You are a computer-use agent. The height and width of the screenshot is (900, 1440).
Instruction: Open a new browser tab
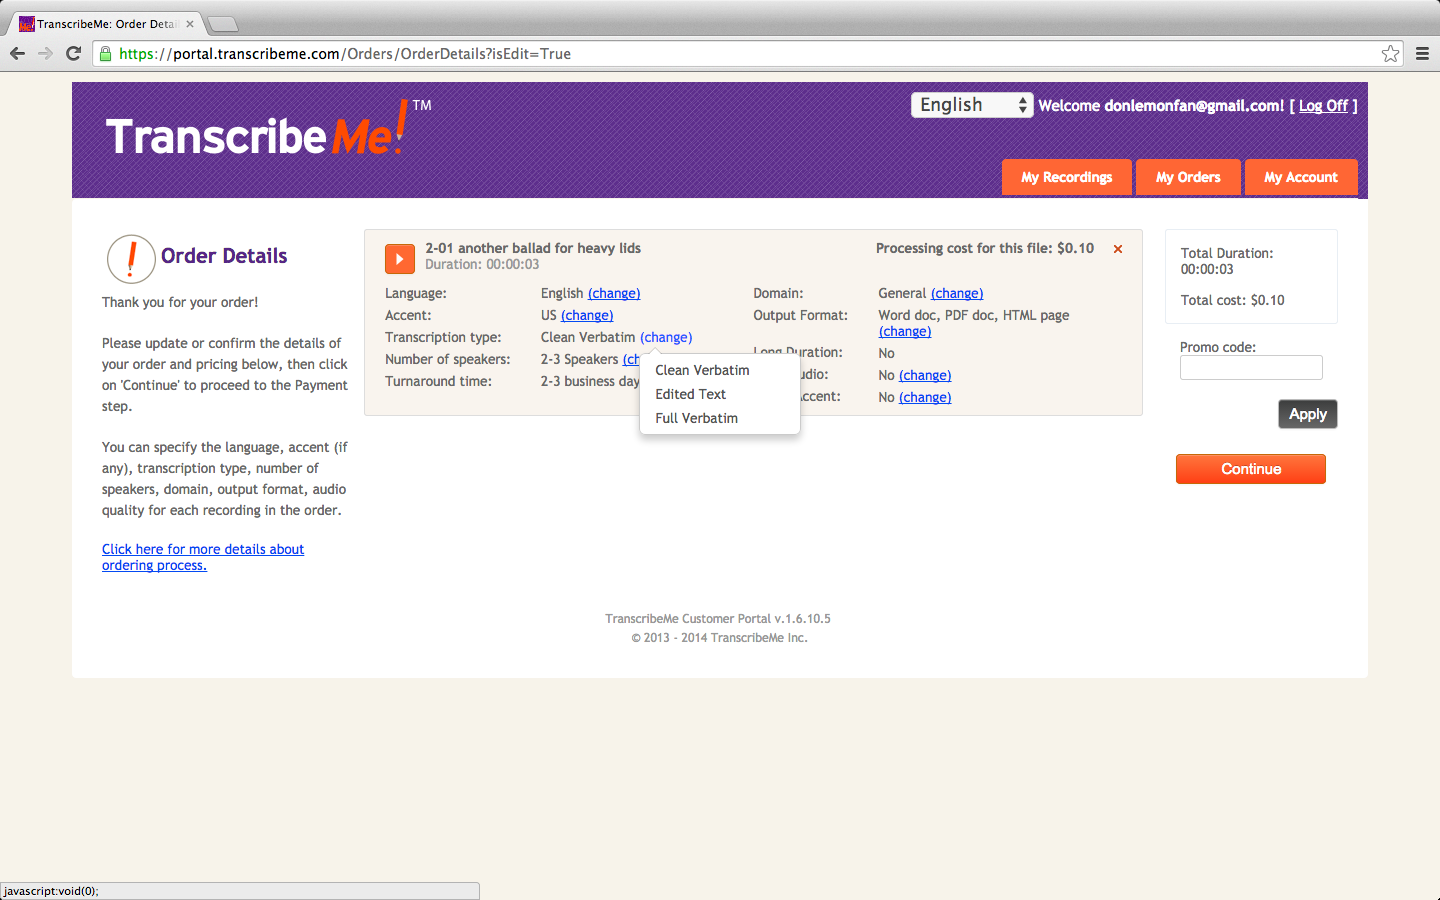pos(222,24)
